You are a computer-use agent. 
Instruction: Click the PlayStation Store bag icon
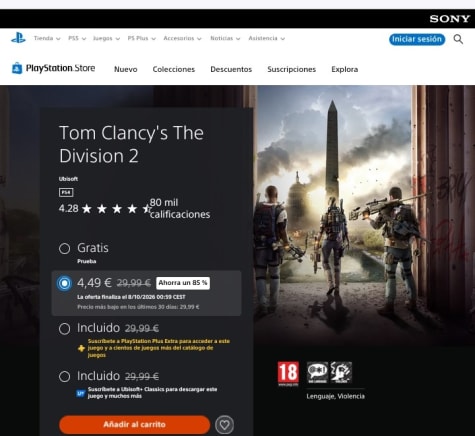pyautogui.click(x=17, y=68)
